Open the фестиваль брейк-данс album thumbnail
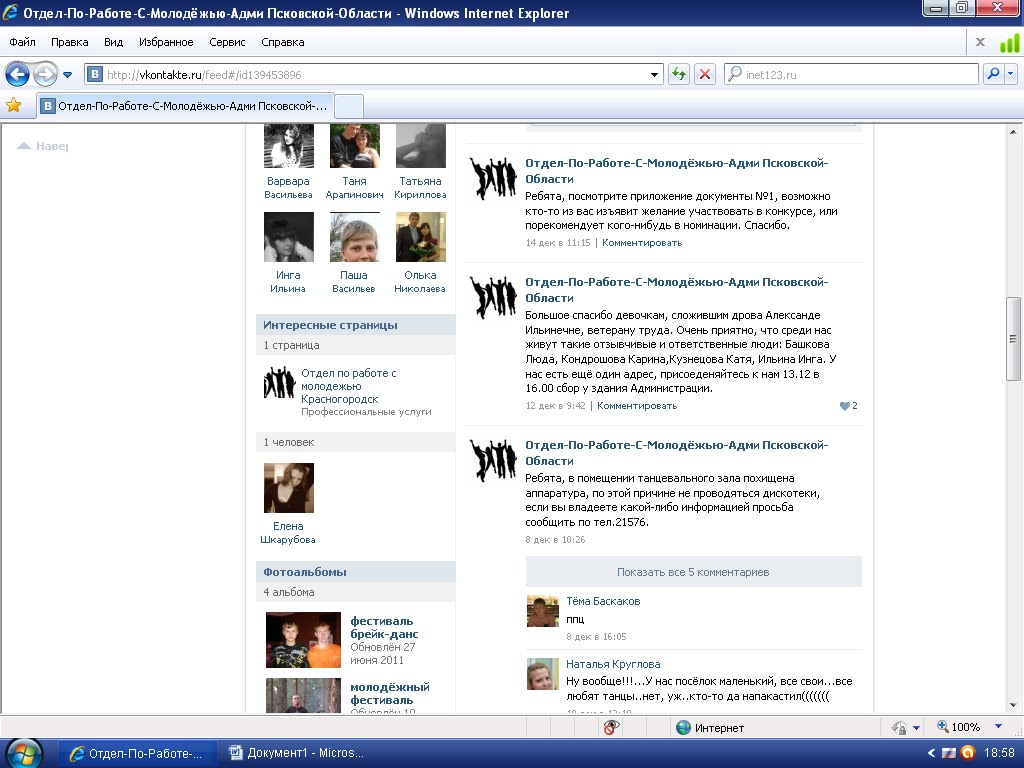This screenshot has height=768, width=1024. coord(303,639)
